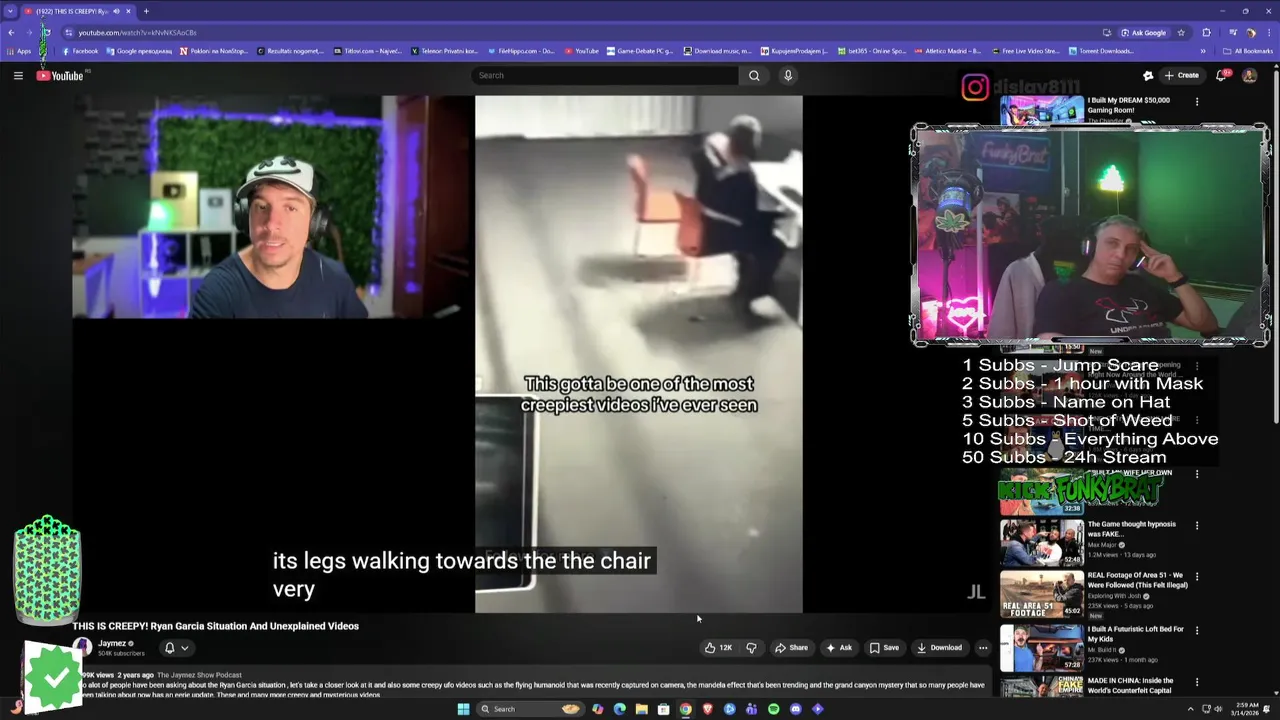Open the YouTube account avatar menu
The image size is (1280, 720).
pos(1249,75)
